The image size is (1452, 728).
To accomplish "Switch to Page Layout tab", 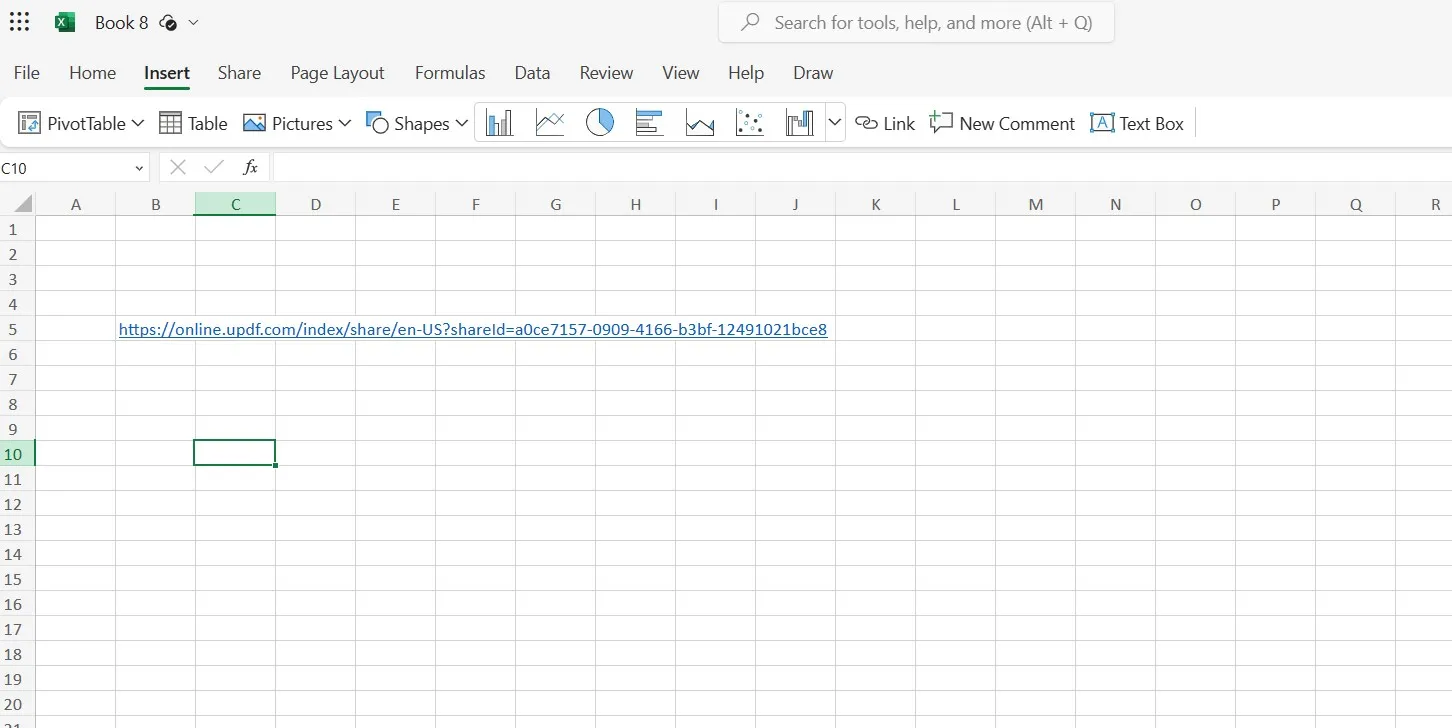I will coord(337,73).
